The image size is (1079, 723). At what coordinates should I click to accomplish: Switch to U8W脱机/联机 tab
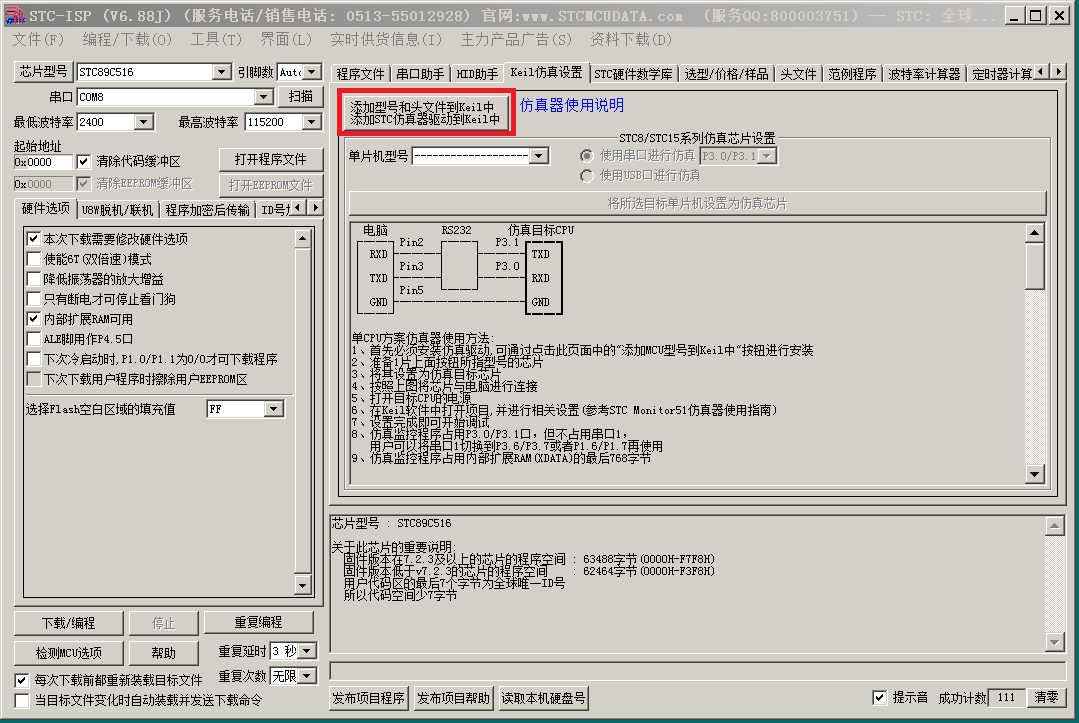click(118, 210)
